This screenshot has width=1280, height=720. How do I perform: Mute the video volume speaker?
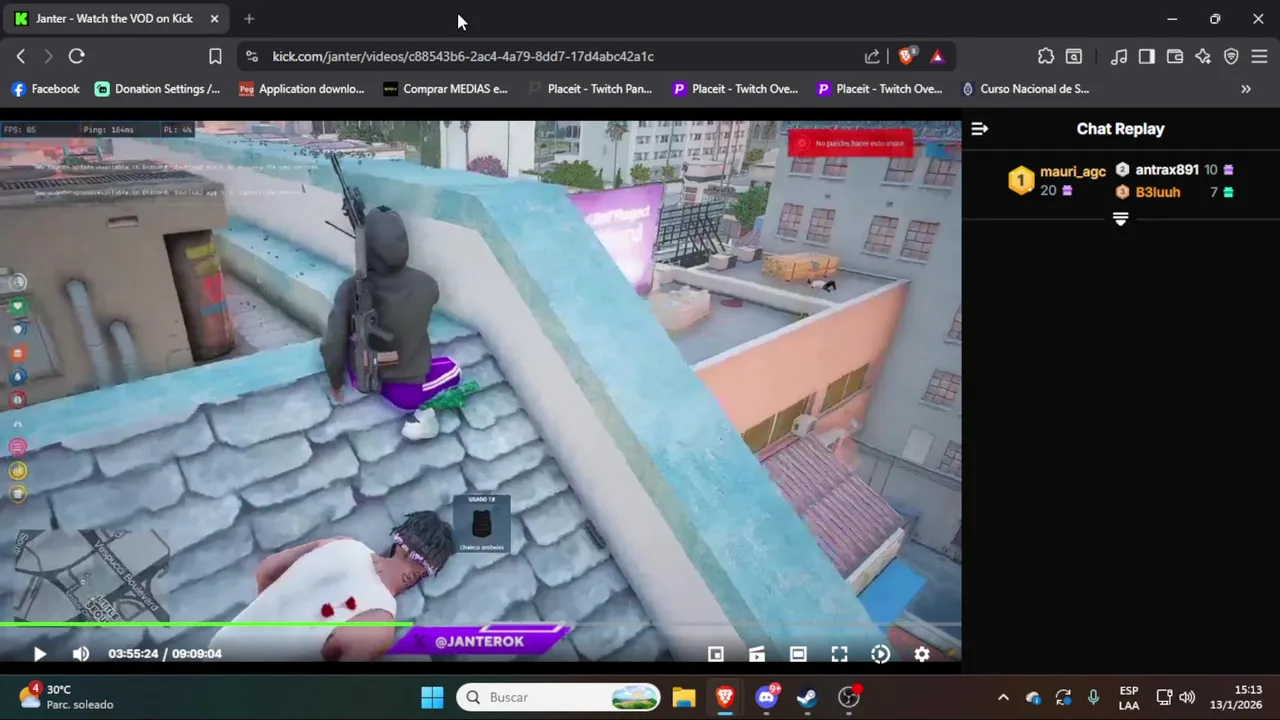coord(81,654)
